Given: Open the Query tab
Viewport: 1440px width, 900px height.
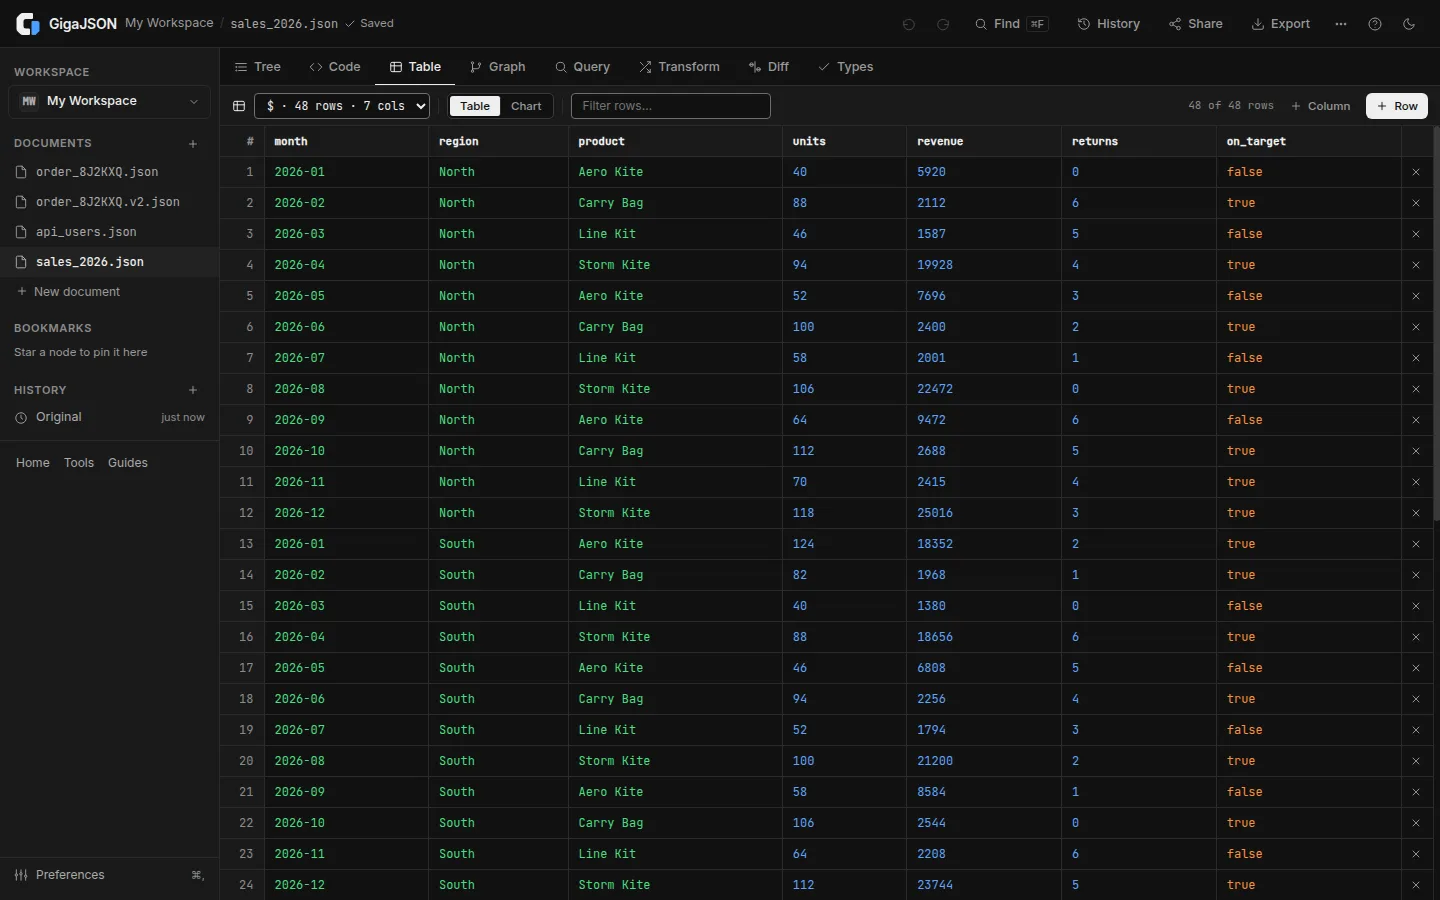Looking at the screenshot, I should click(x=583, y=67).
